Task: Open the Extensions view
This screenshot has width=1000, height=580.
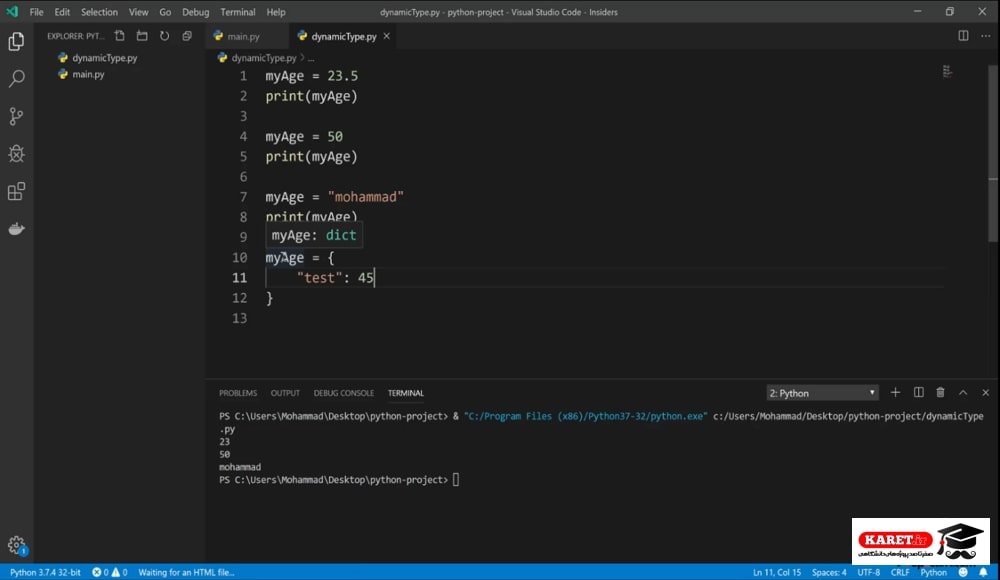Action: click(17, 191)
